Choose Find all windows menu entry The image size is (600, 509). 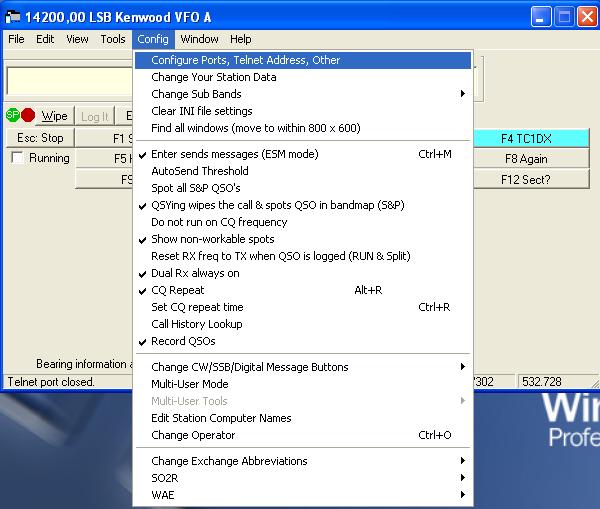(303, 128)
